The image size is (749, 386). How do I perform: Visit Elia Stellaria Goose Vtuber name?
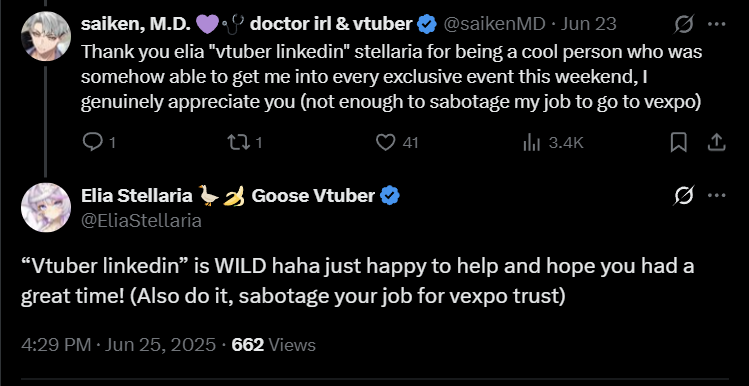(x=228, y=195)
